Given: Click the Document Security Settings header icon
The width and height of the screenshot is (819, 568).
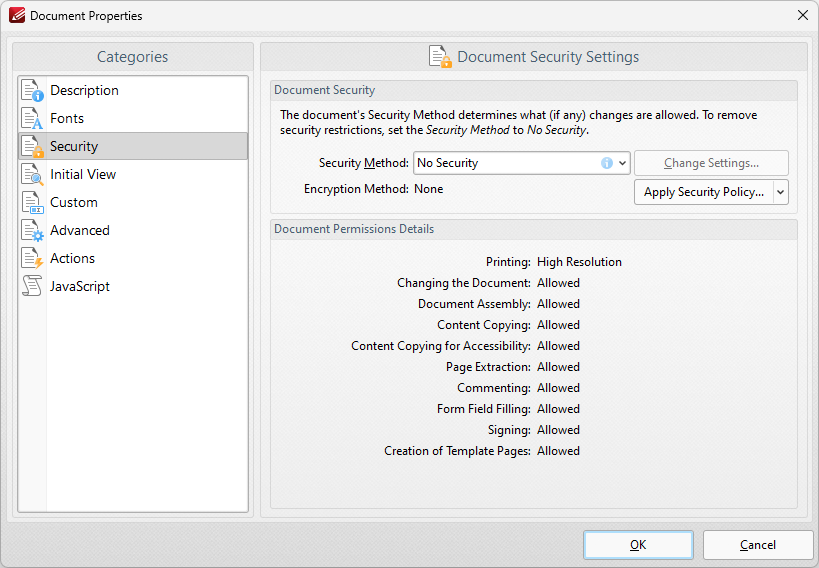Looking at the screenshot, I should click(x=440, y=57).
